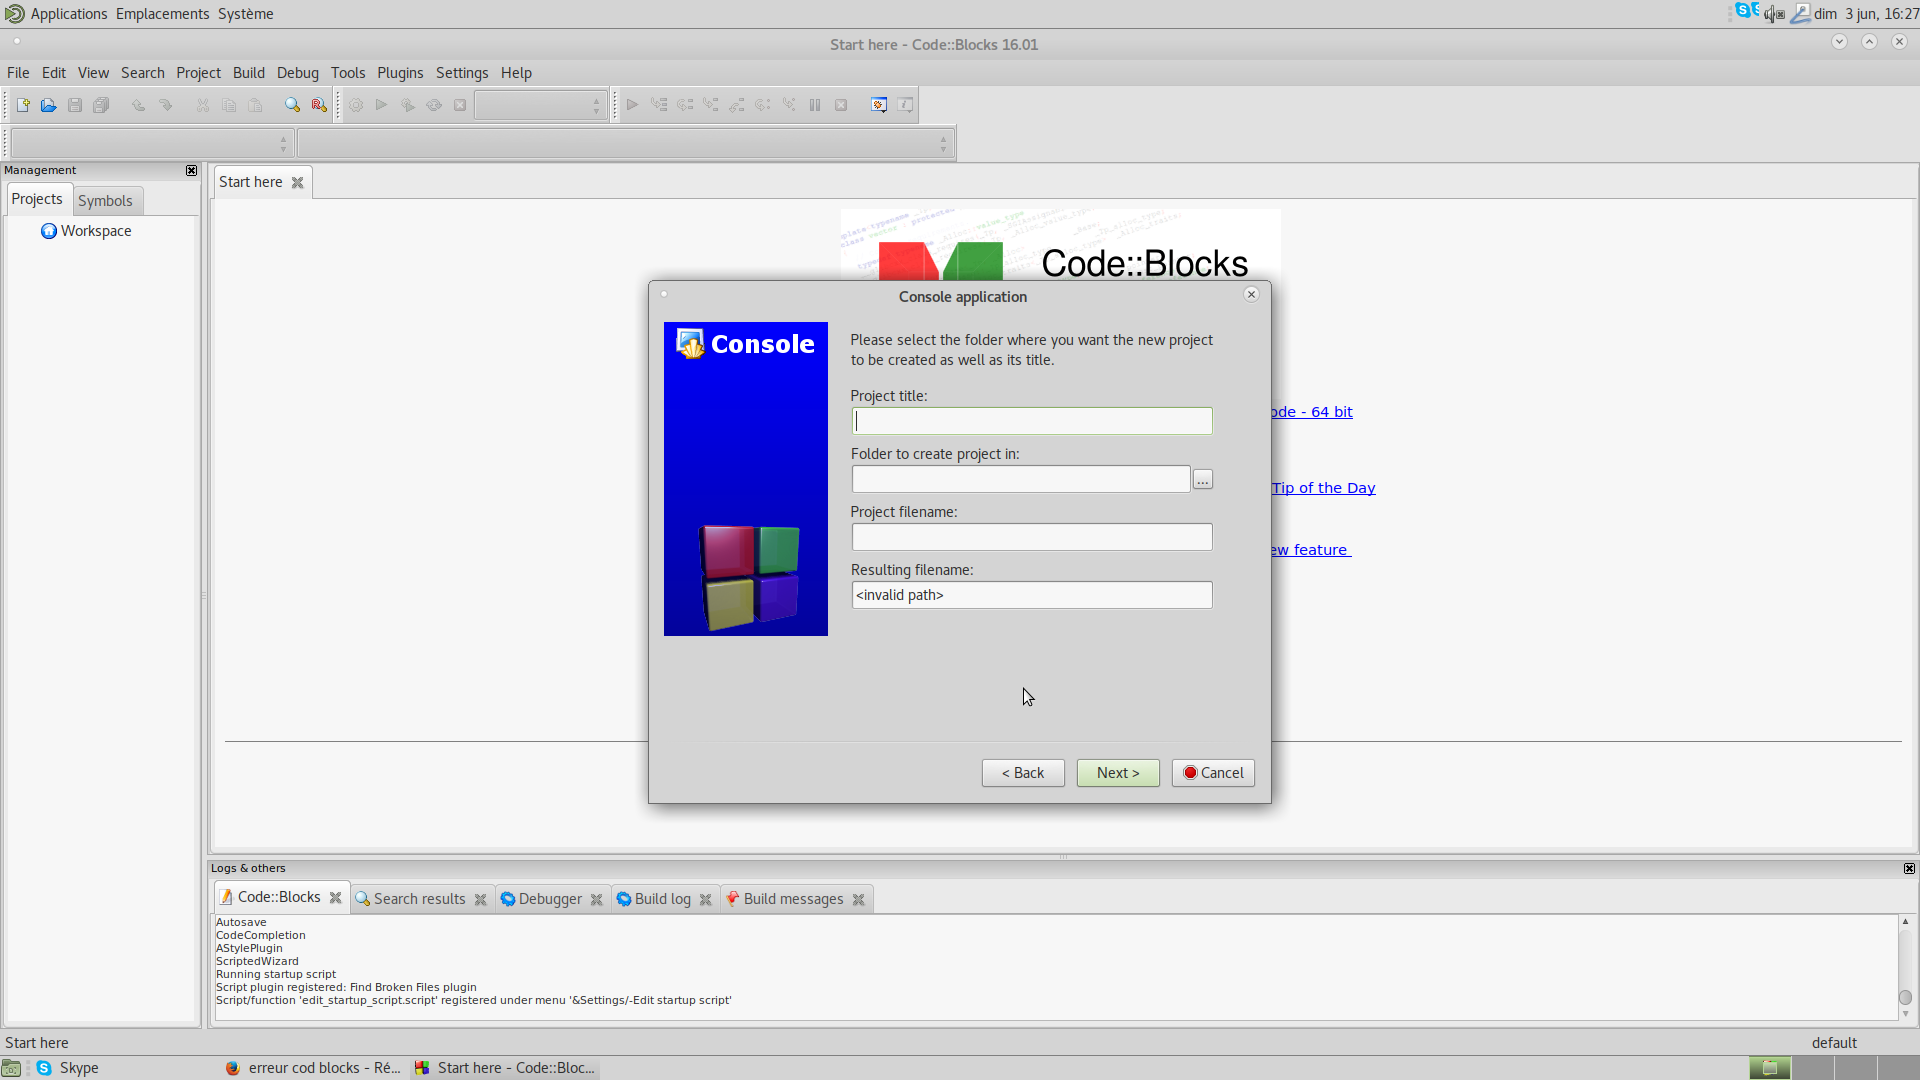Click the Redo arrow toolbar icon
The height and width of the screenshot is (1080, 1920).
pyautogui.click(x=165, y=105)
